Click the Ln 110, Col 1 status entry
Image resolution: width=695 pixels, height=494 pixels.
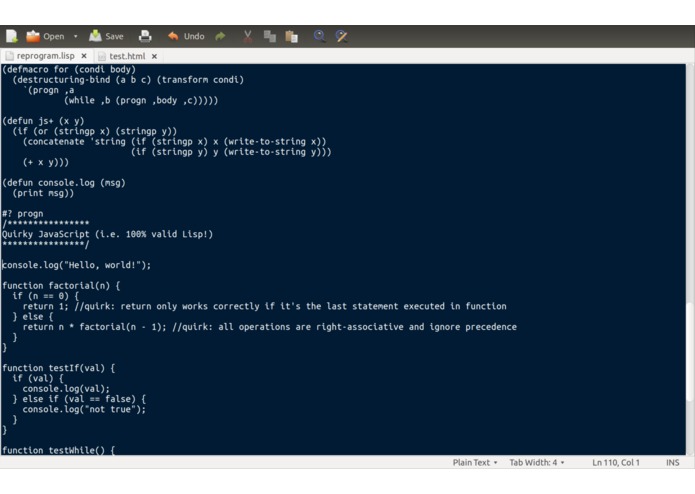click(616, 462)
